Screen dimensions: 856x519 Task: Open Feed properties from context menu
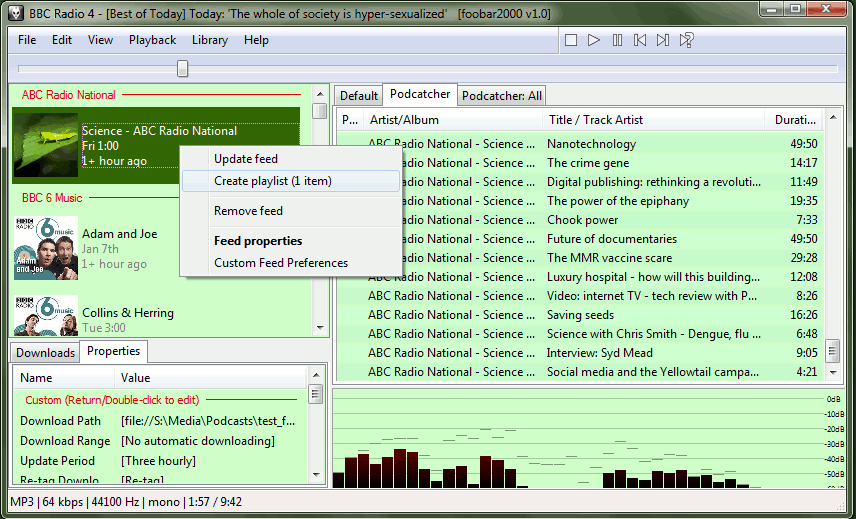pos(291,241)
